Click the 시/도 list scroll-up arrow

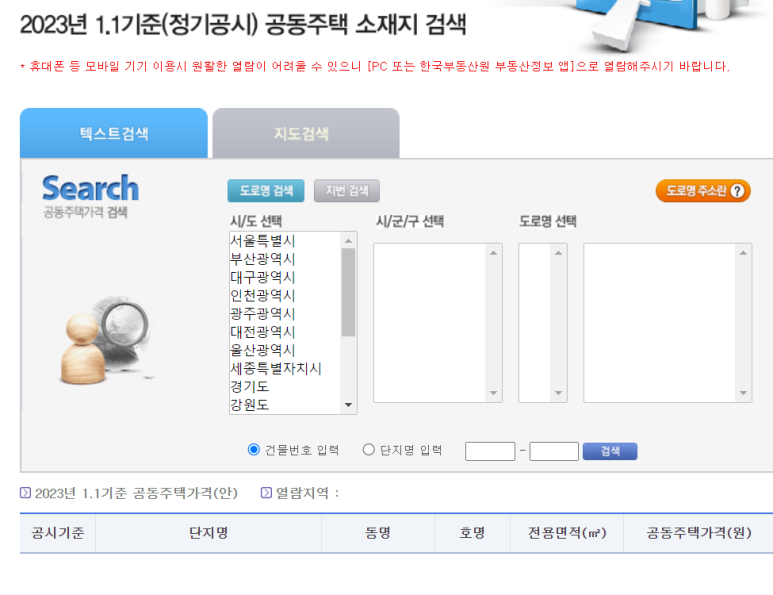[349, 241]
